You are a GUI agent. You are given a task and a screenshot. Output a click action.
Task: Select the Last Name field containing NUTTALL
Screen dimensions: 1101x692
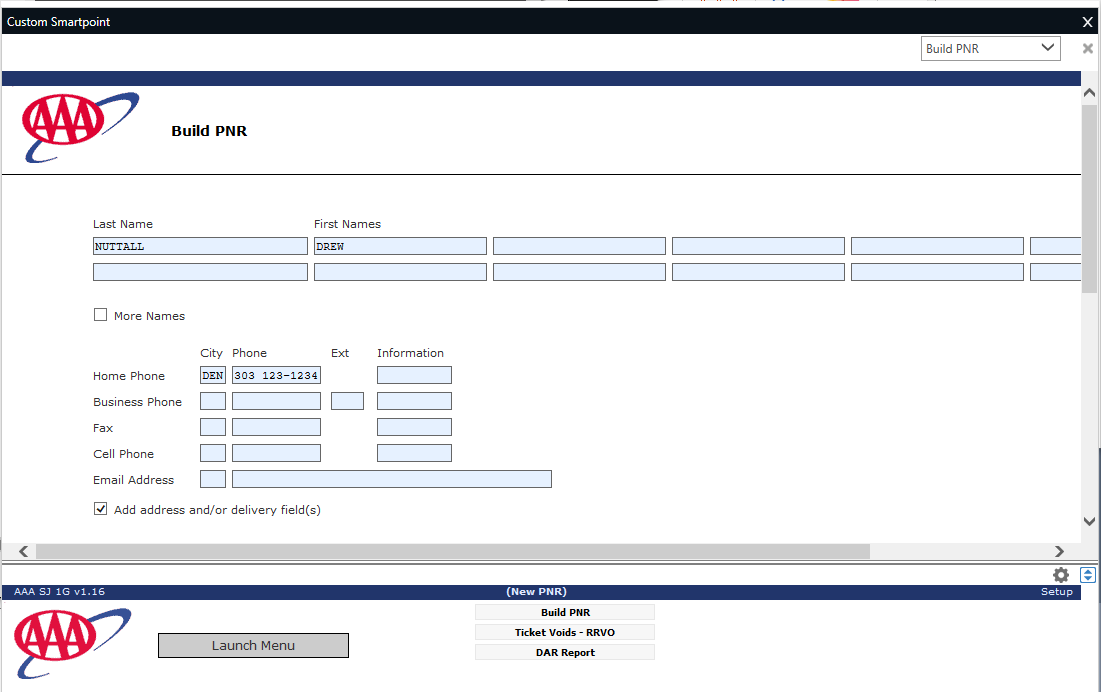tap(200, 245)
